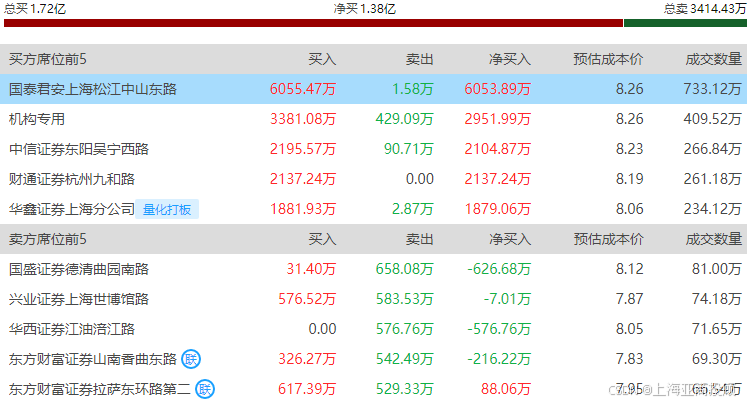Image resolution: width=747 pixels, height=403 pixels.
Task: Click the 量化打板 tag
Action: tap(167, 209)
